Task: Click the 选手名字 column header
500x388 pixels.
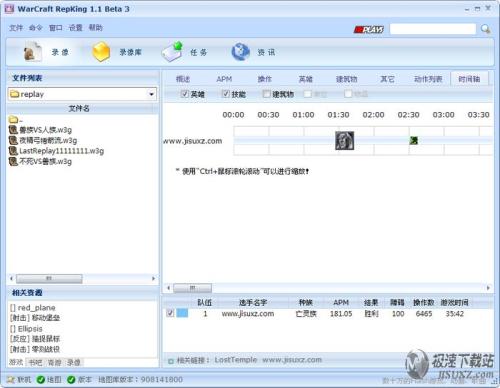Action: [x=253, y=303]
